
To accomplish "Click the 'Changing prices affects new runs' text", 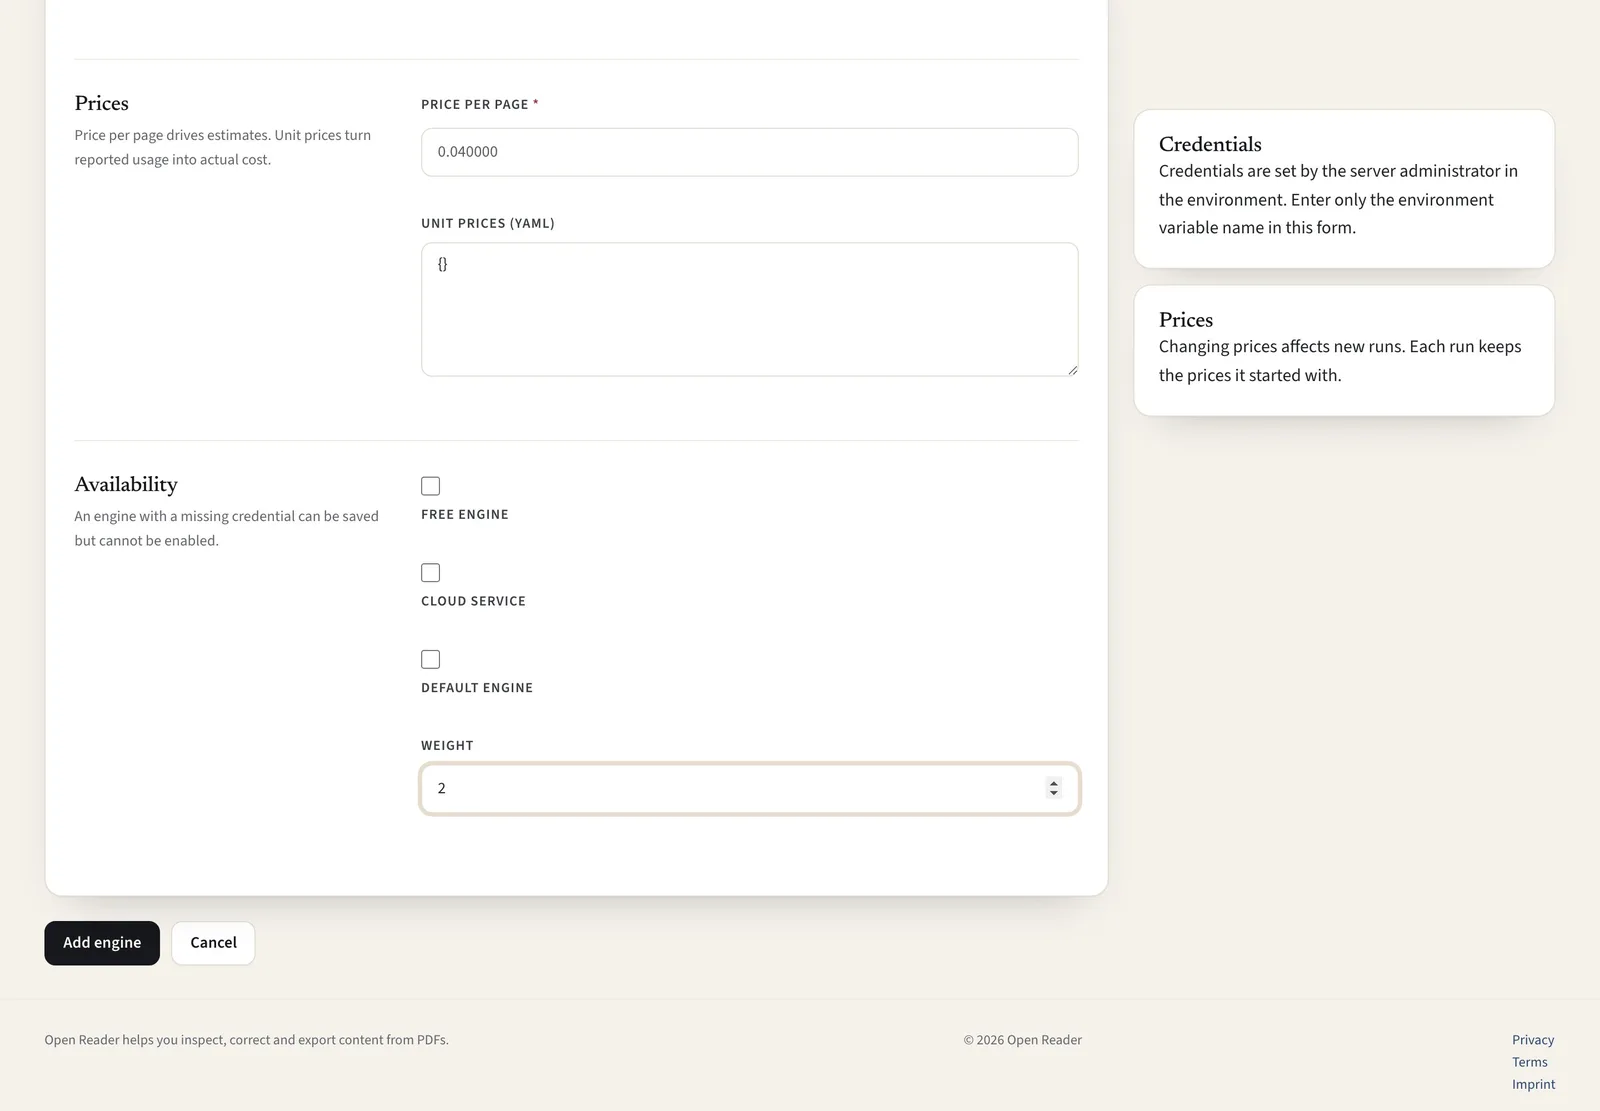I will click(x=1340, y=361).
